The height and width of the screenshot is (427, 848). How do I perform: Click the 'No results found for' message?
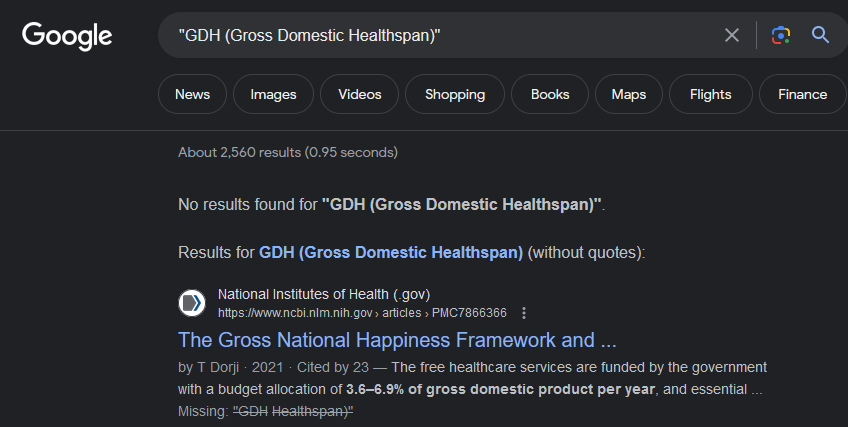(x=392, y=205)
